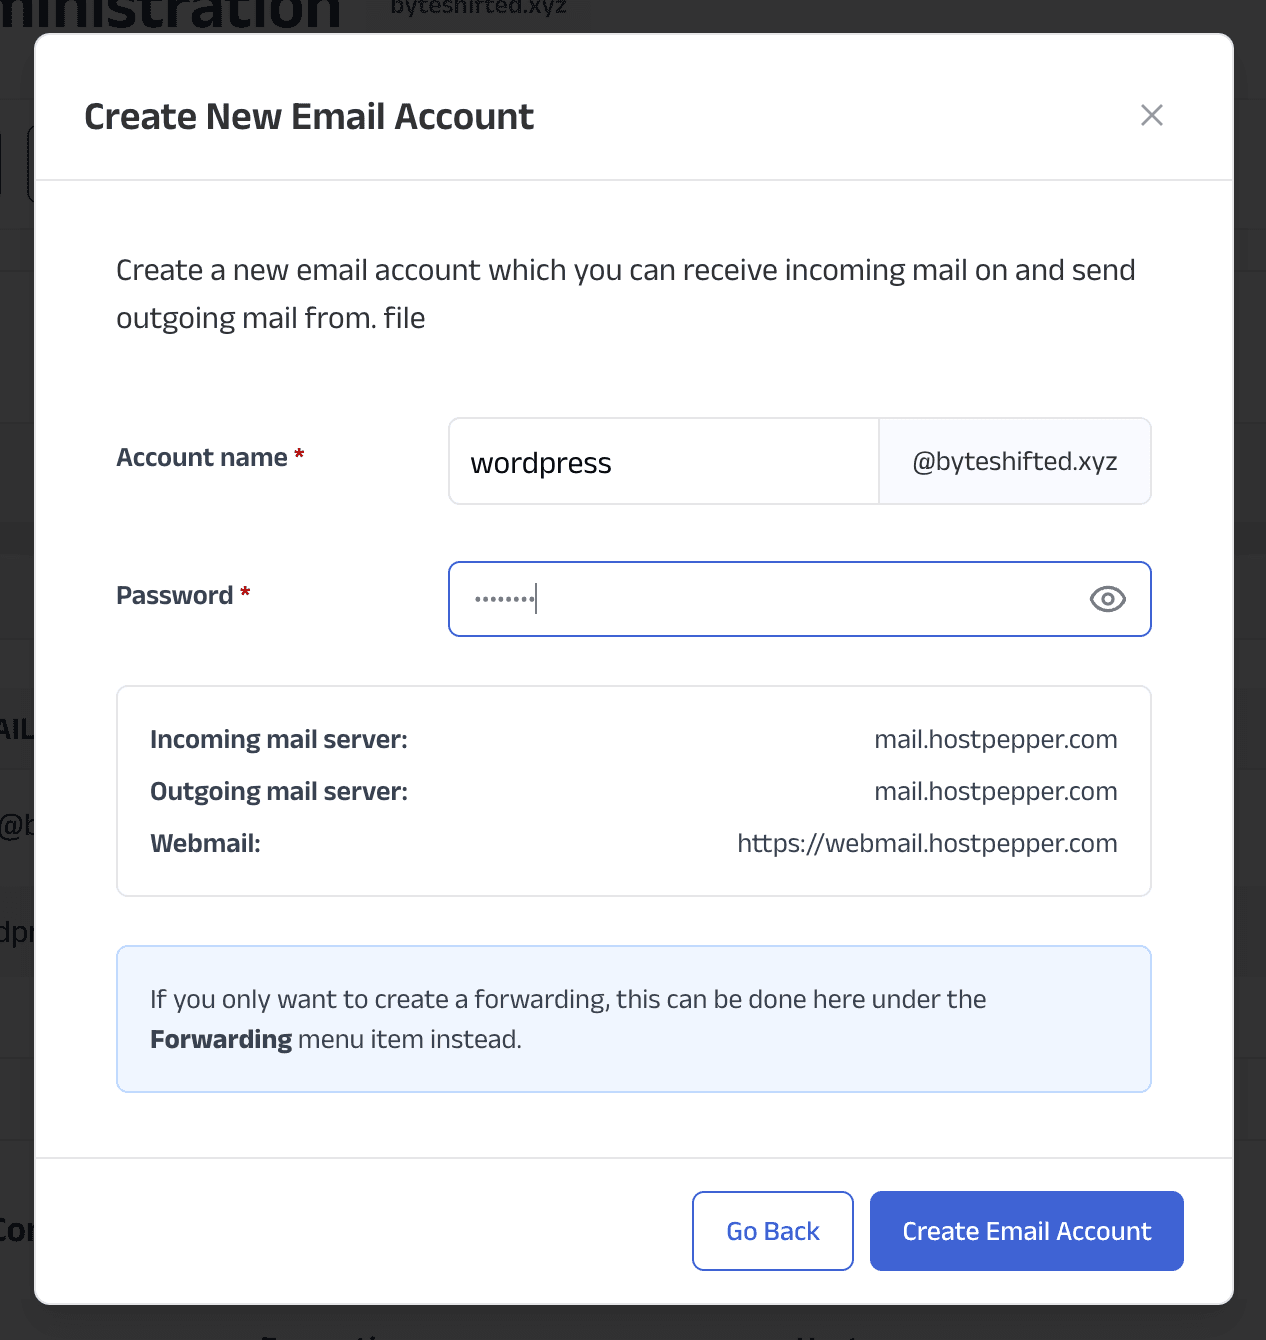Select the webmail.hostpepper.com URL
The width and height of the screenshot is (1266, 1340).
[x=927, y=843]
